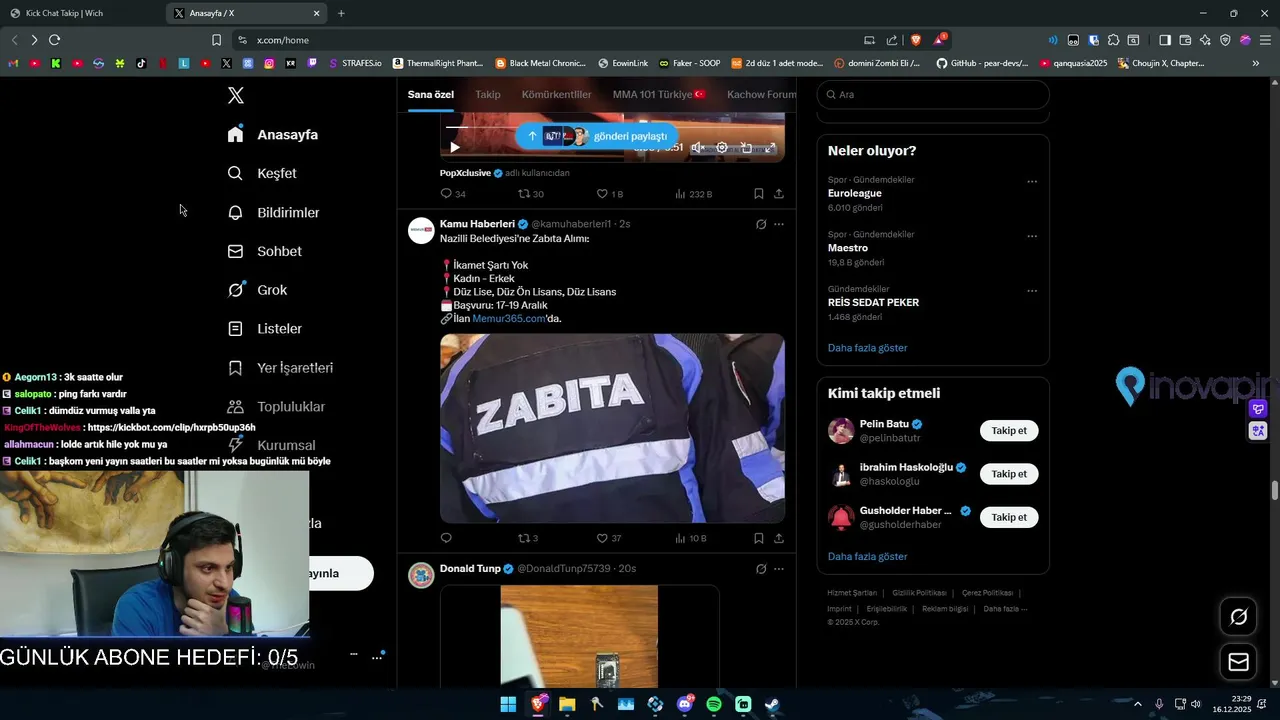Switch to Kachow Forum tab
This screenshot has width=1280, height=720.
762,94
